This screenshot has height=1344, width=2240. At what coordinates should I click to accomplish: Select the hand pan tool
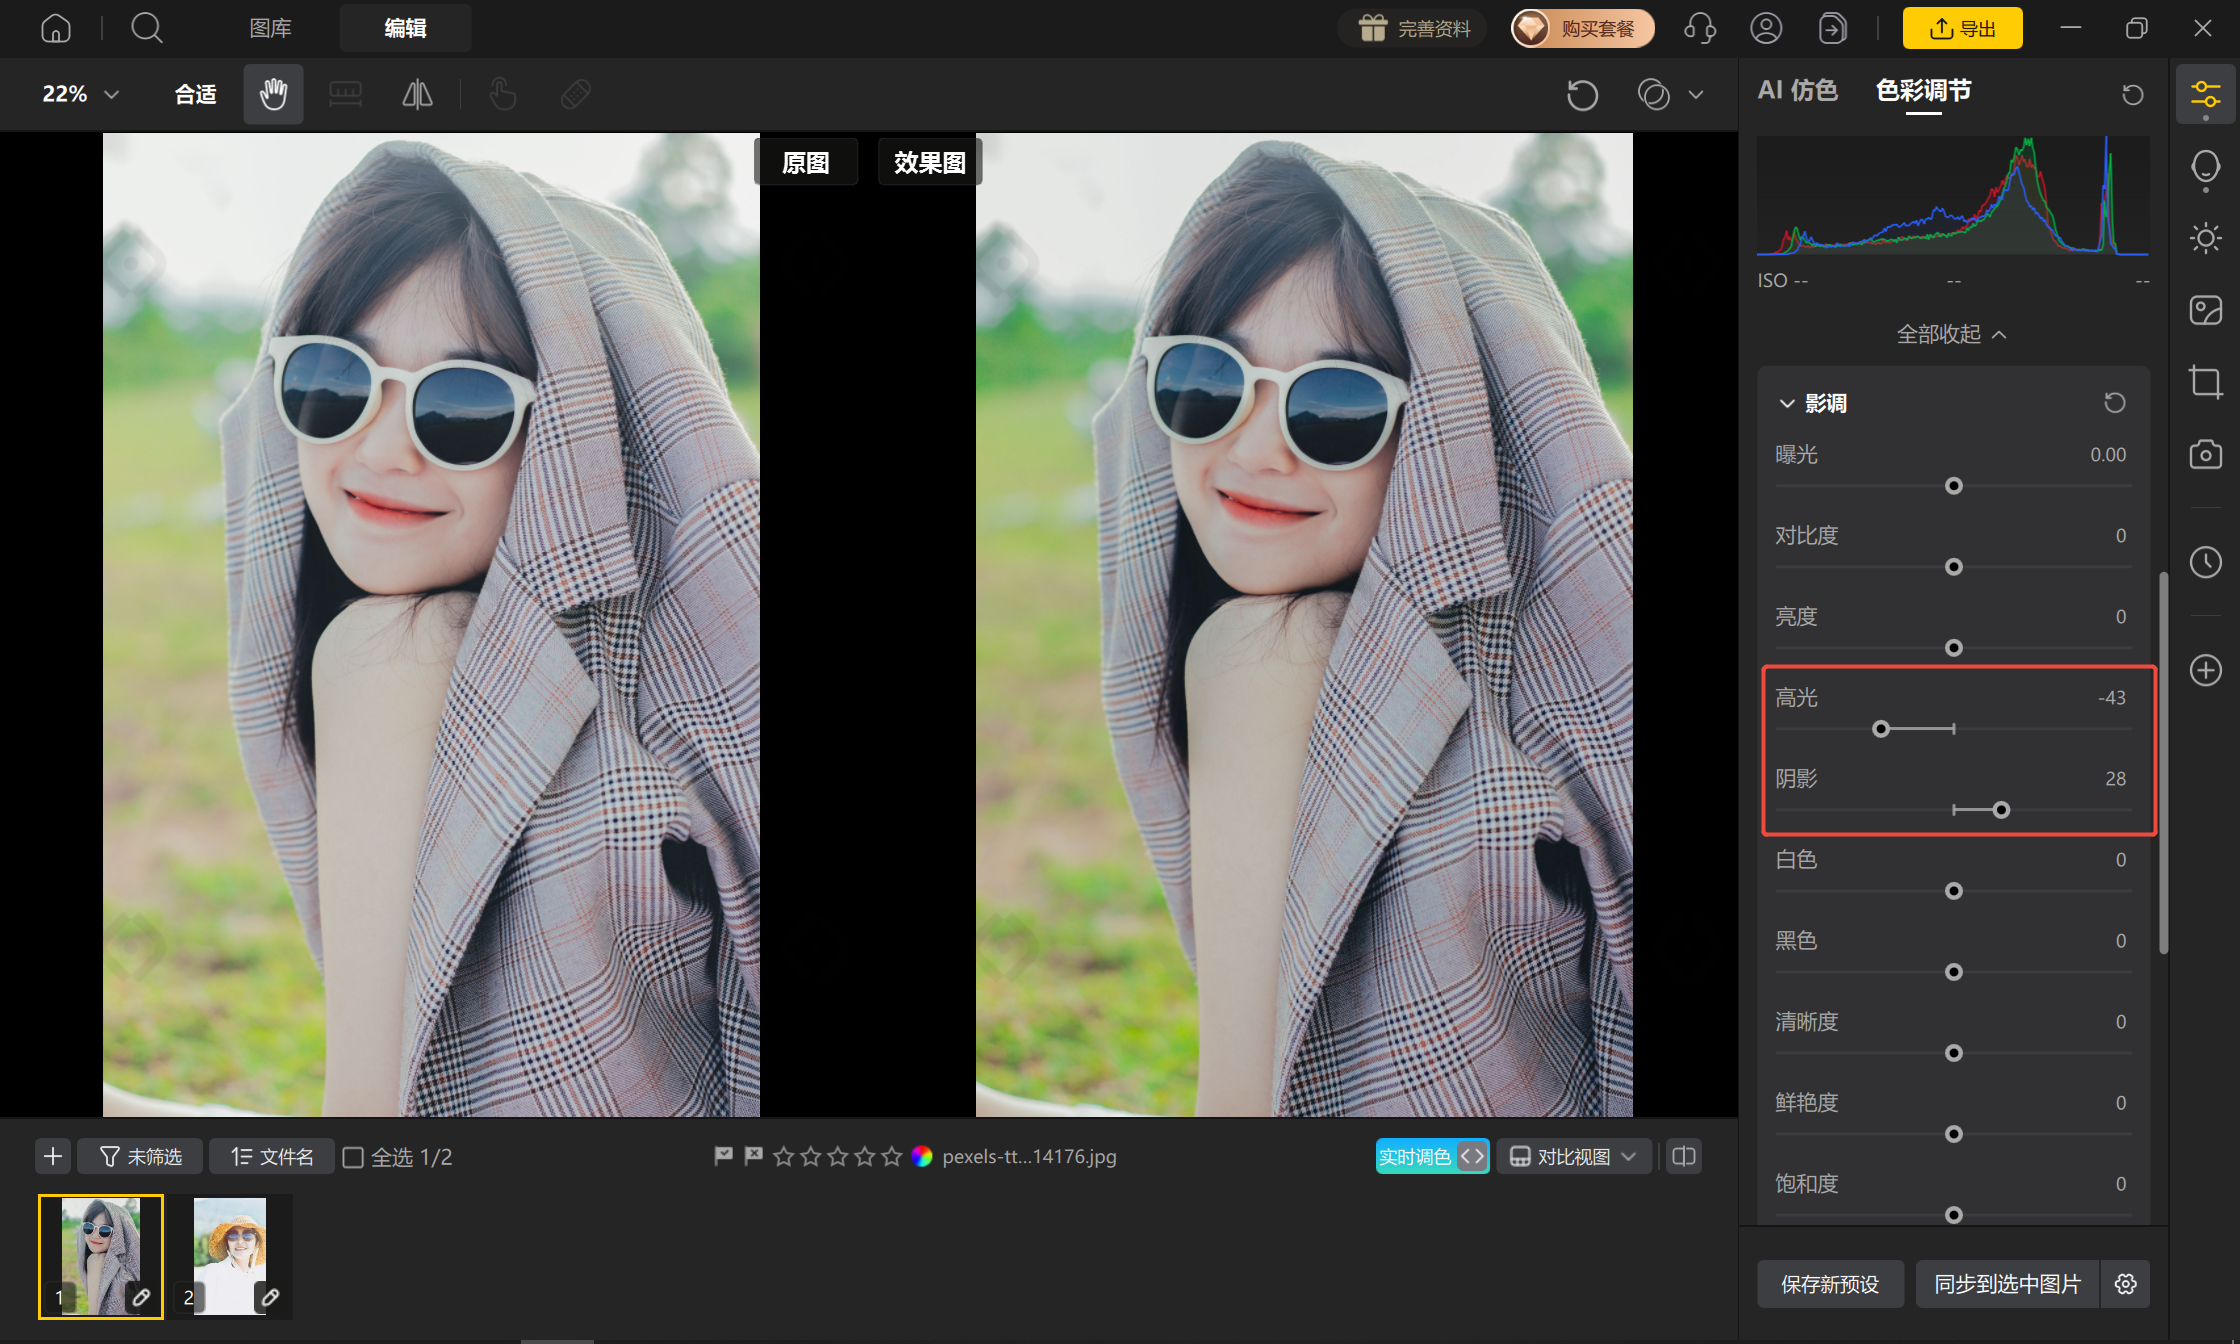click(273, 94)
